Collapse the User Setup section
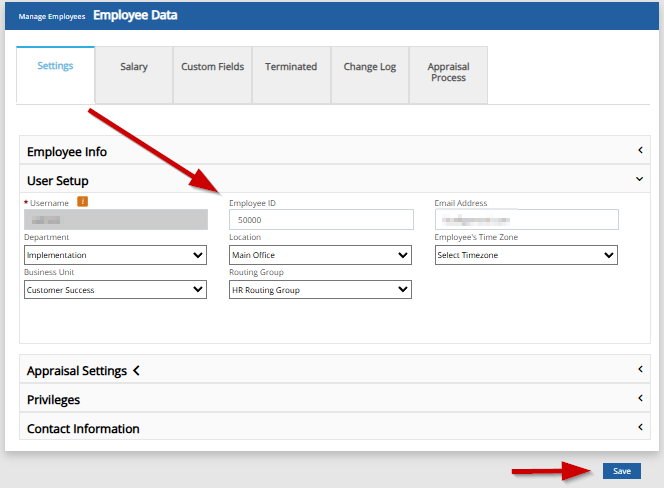The image size is (664, 488). tap(639, 180)
